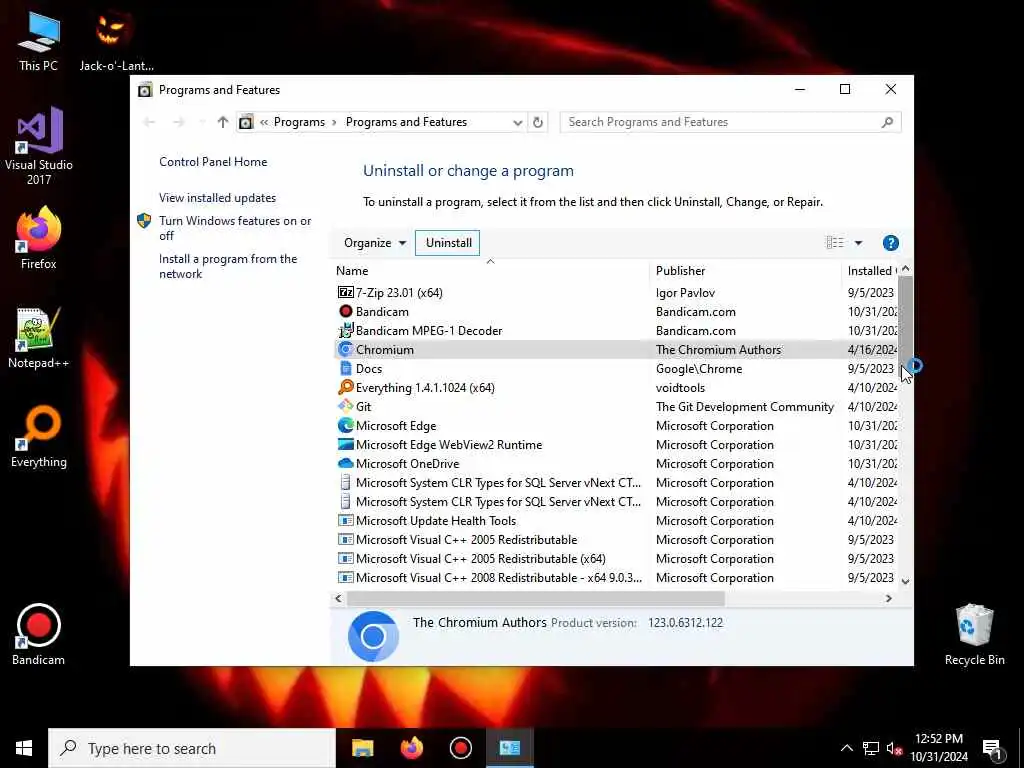Click the Edge WebView2 Runtime icon

point(345,444)
